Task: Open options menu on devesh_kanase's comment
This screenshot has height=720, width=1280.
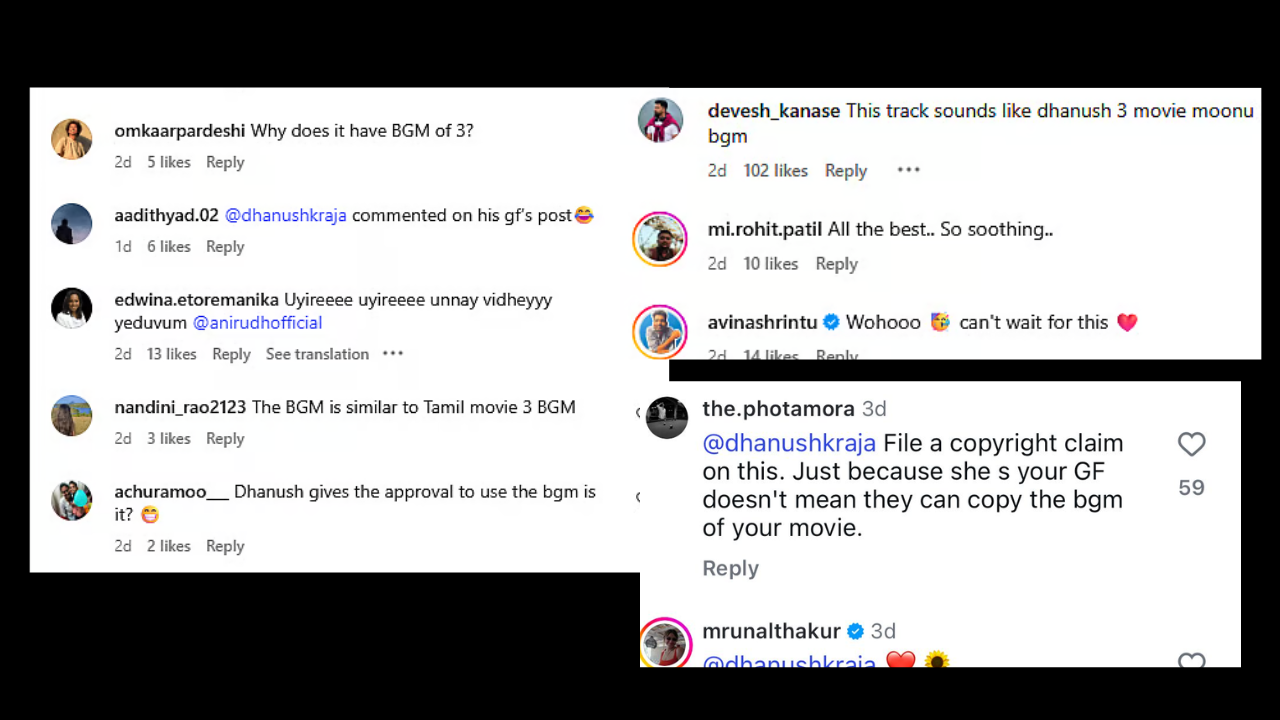Action: (908, 170)
